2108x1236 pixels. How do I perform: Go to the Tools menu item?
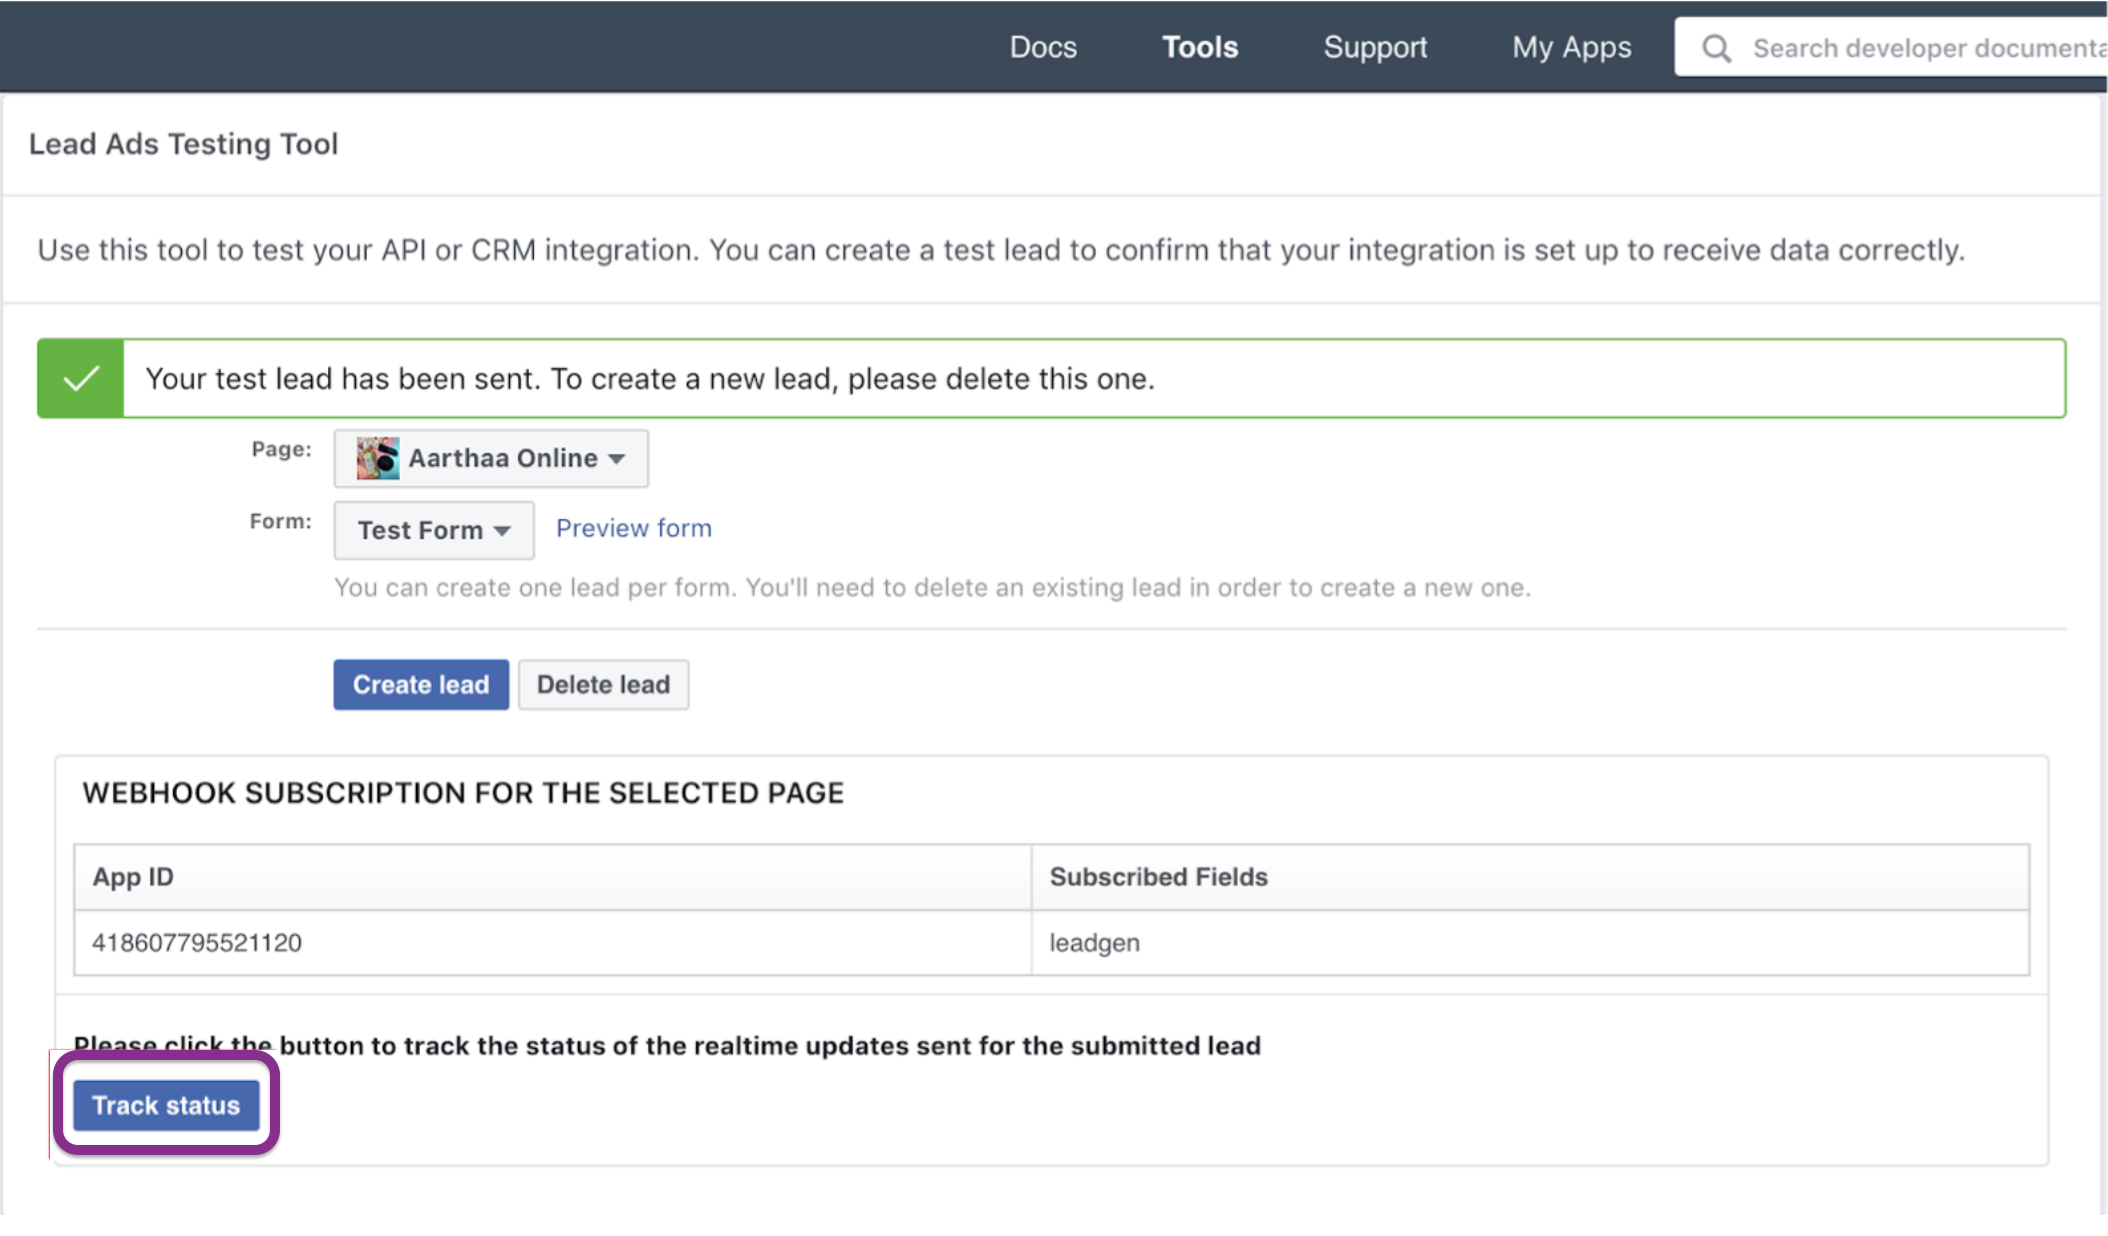[1199, 47]
